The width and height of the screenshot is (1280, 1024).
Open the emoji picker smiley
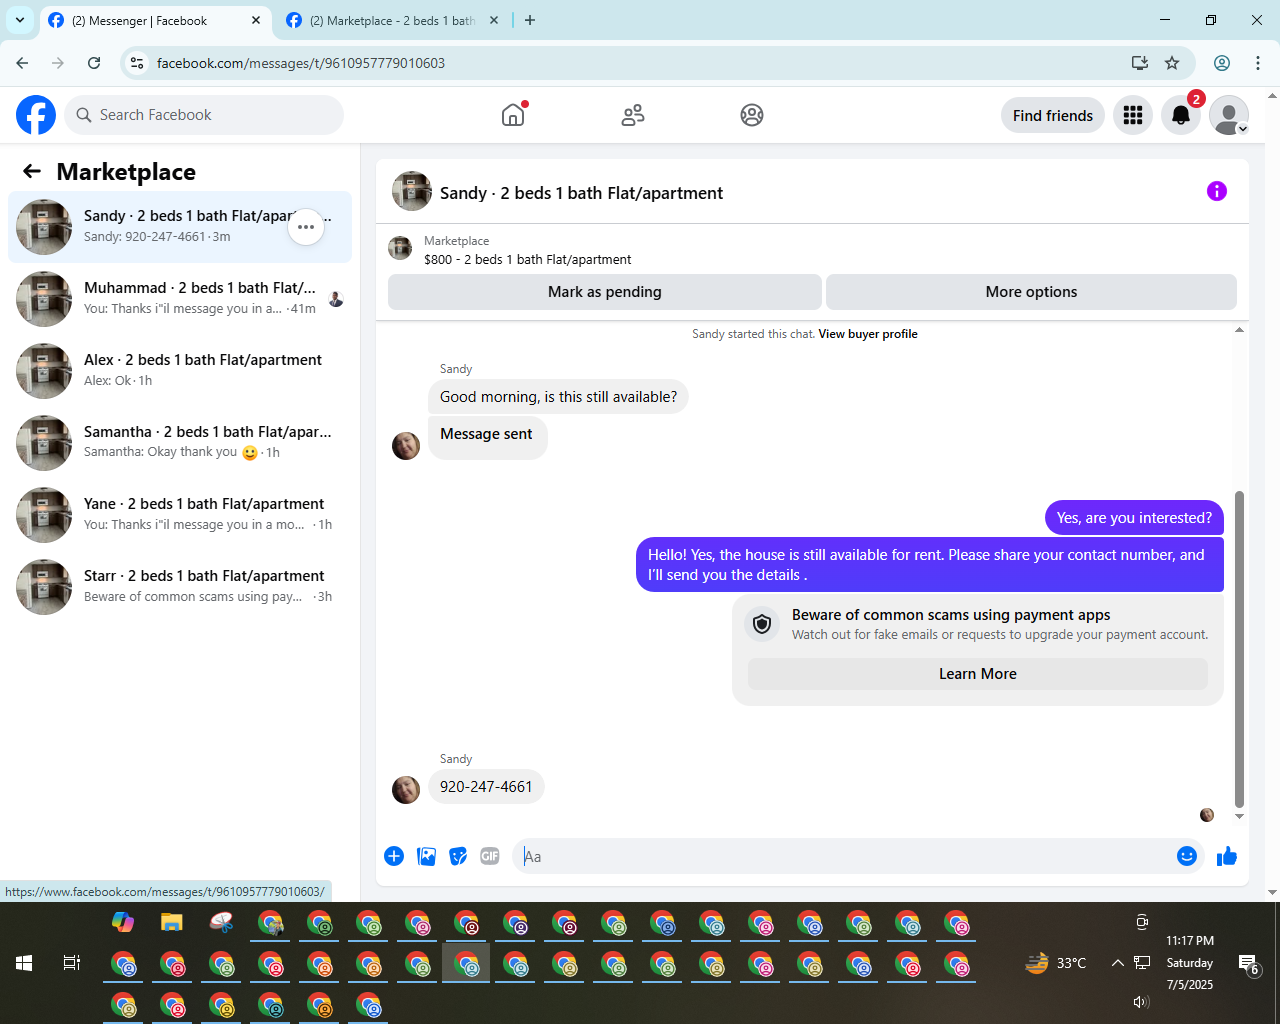click(x=1187, y=856)
